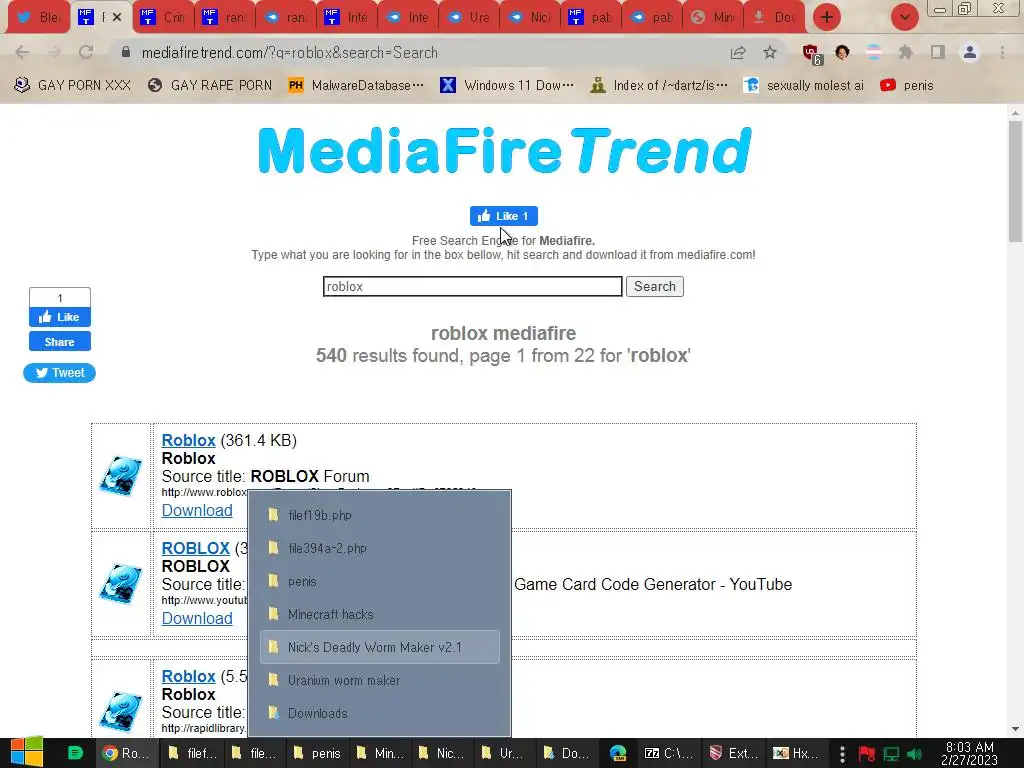Switch to the 'Dov' downloads tab
Screen dimensions: 1024x768
coord(775,18)
